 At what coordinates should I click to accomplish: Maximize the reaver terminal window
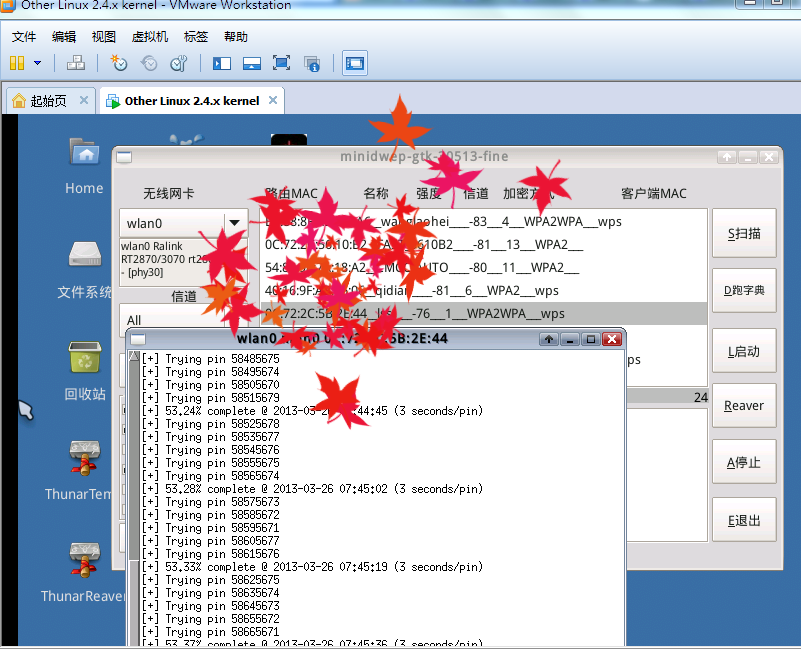pos(591,339)
